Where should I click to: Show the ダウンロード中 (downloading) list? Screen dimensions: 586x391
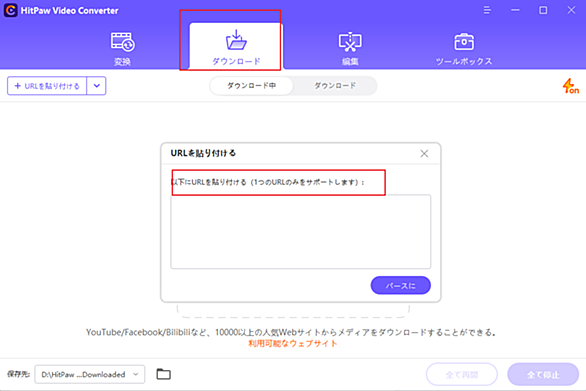pyautogui.click(x=252, y=86)
